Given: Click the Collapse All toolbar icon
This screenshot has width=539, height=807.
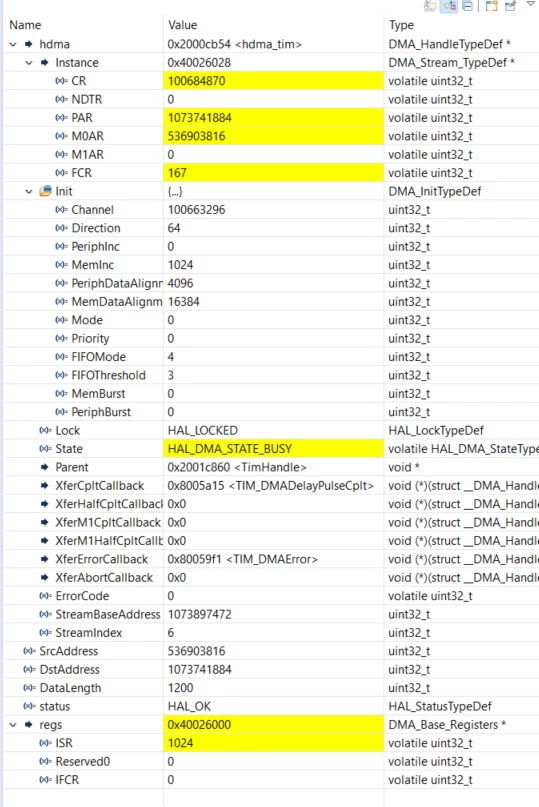Looking at the screenshot, I should (x=467, y=6).
